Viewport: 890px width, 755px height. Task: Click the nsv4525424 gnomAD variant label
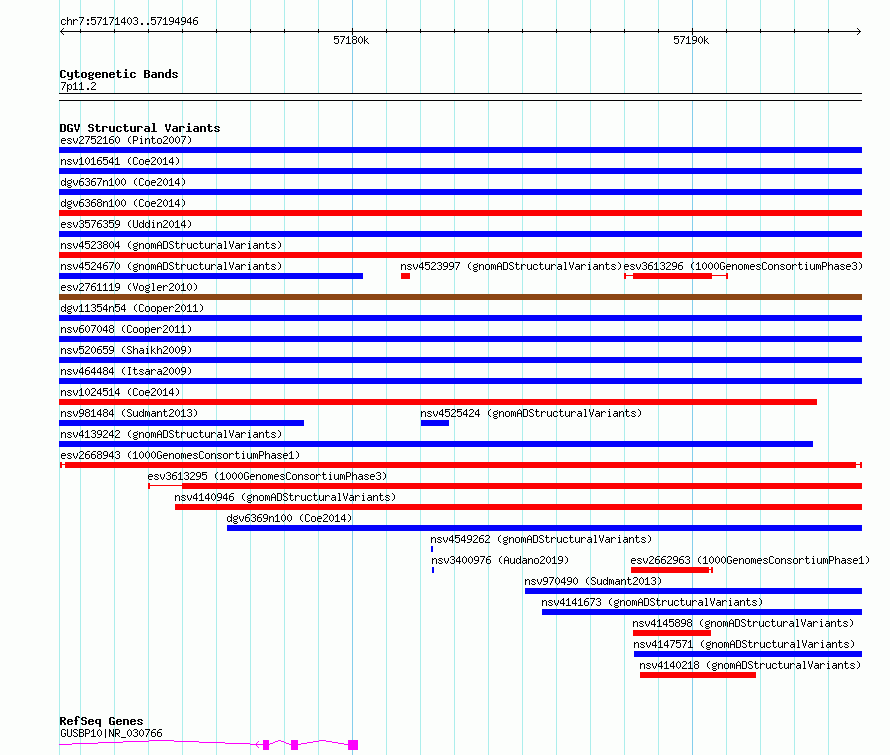(531, 413)
